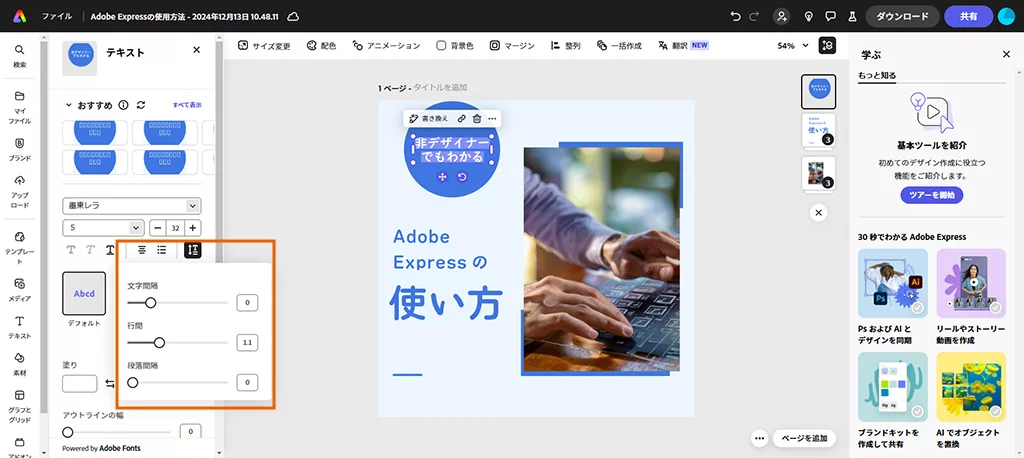Open 整列 alignment option

[566, 46]
